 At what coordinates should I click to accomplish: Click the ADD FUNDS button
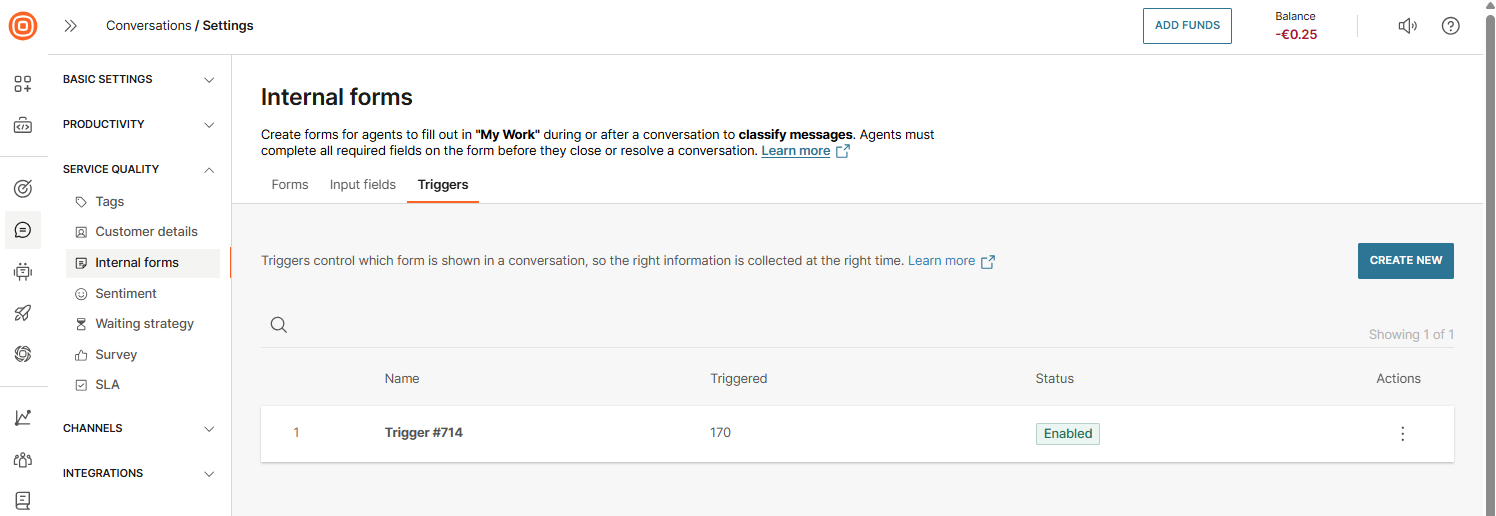point(1187,26)
